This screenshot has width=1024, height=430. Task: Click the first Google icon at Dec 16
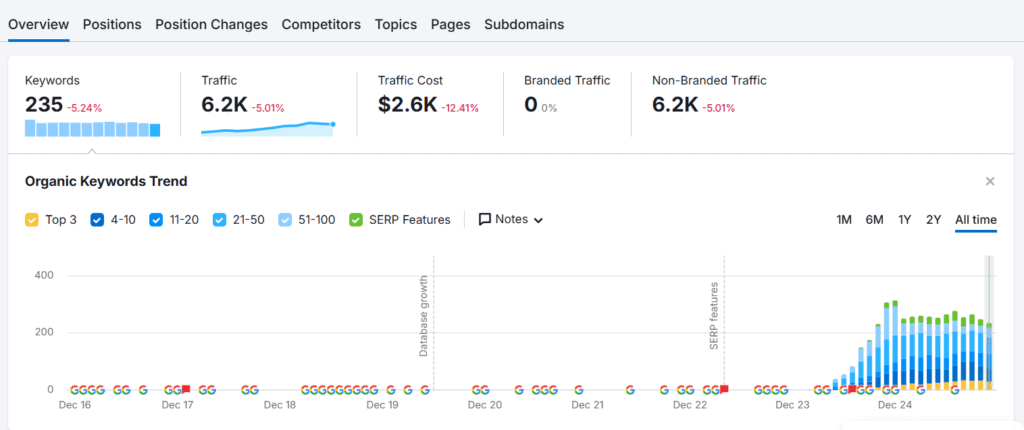point(75,390)
